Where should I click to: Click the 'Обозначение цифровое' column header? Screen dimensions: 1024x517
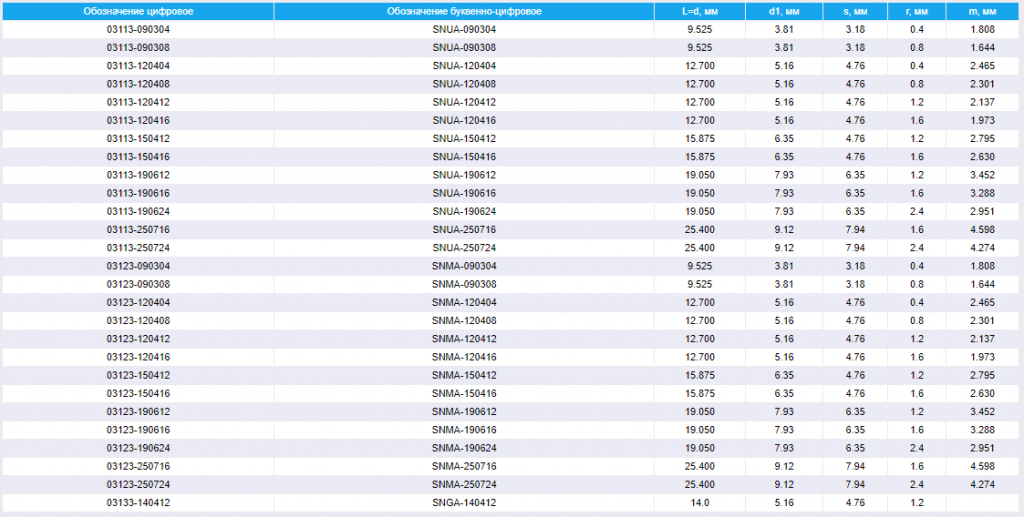click(138, 11)
